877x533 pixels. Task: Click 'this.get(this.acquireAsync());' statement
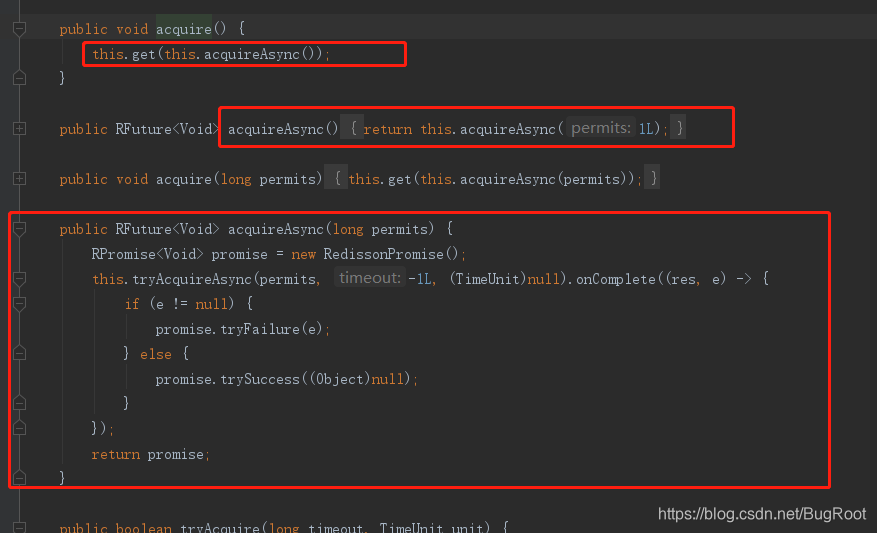pyautogui.click(x=211, y=54)
